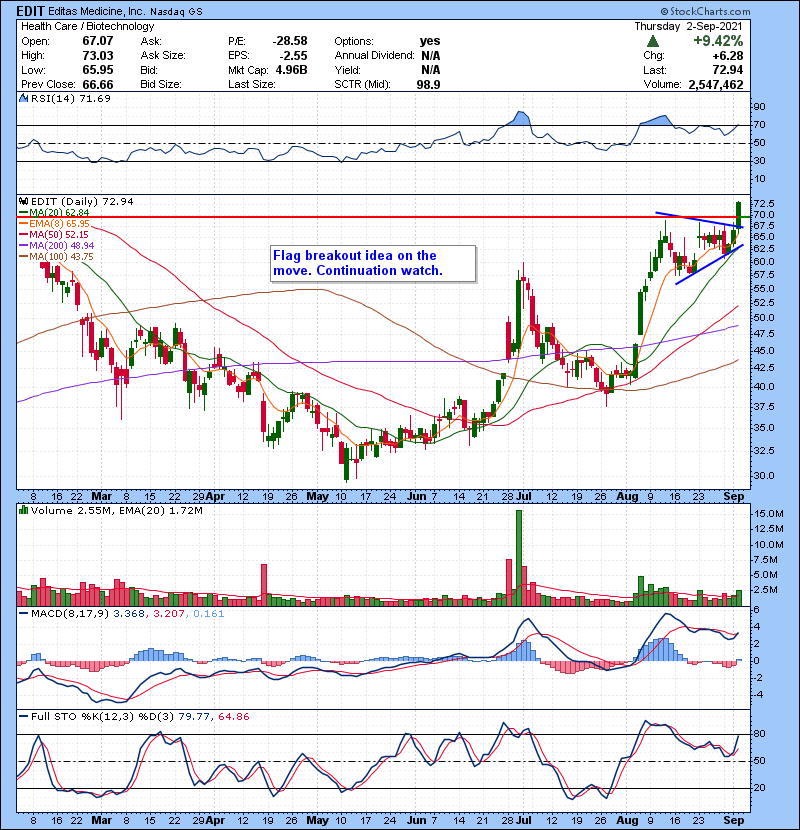The image size is (800, 830).
Task: Click the Jul label on price chart axis
Action: (524, 497)
